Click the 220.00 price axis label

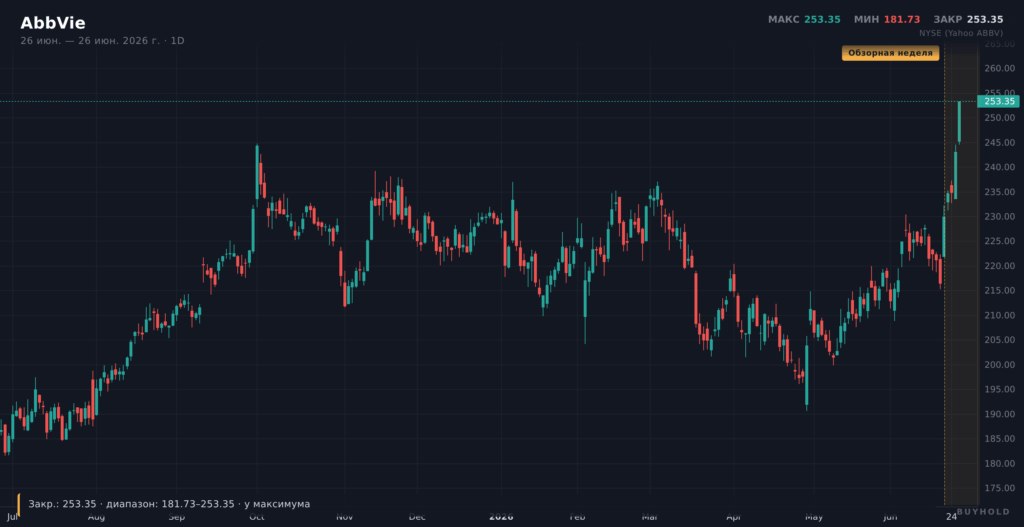coord(999,266)
